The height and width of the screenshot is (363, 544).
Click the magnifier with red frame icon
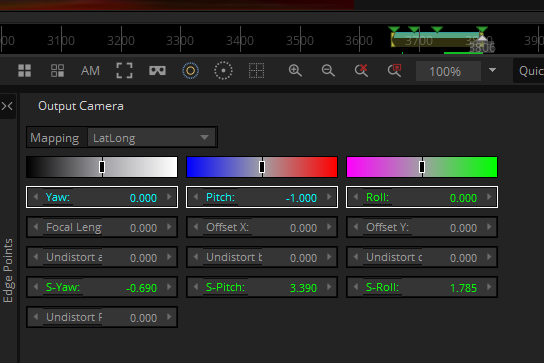(x=394, y=70)
